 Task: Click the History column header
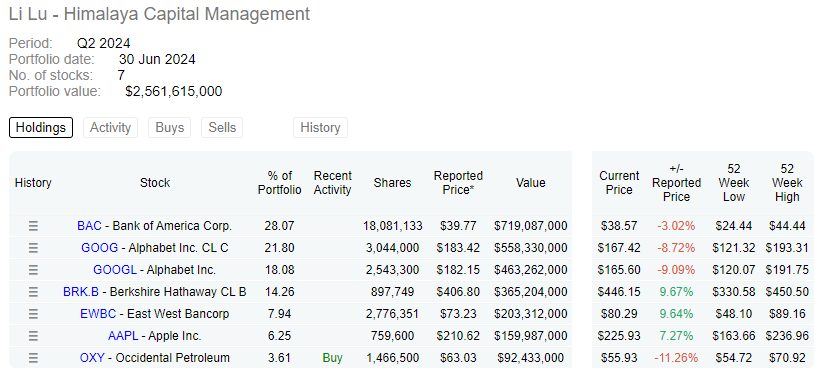[x=33, y=183]
